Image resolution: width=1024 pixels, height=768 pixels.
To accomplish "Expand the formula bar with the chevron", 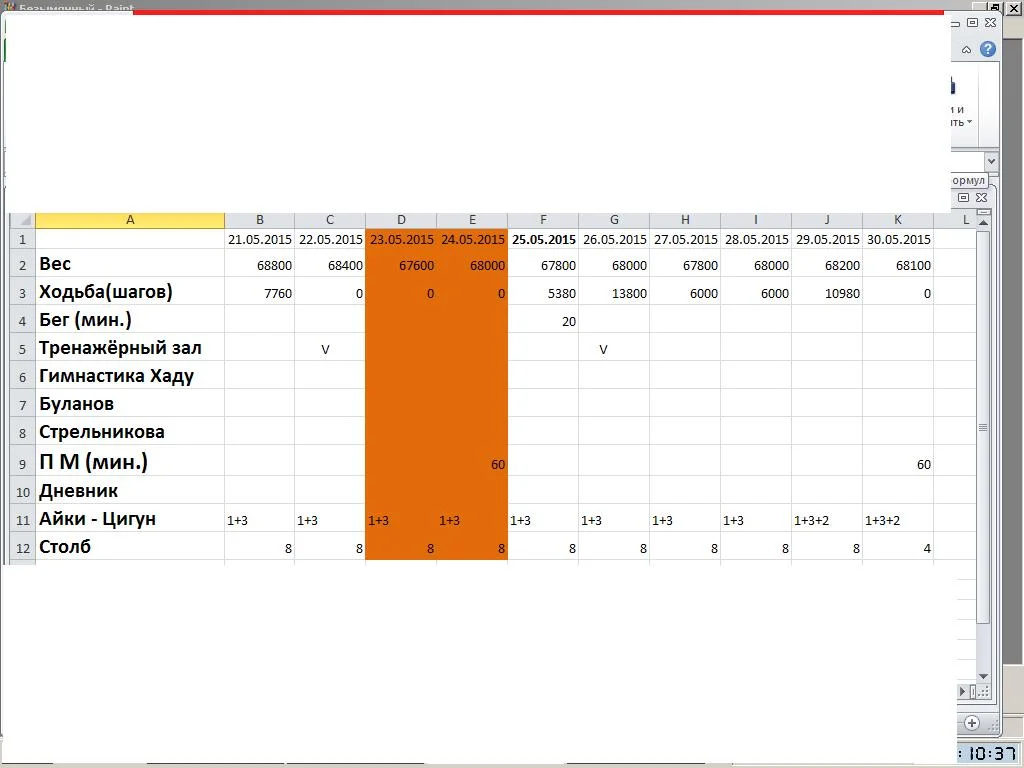I will (991, 161).
